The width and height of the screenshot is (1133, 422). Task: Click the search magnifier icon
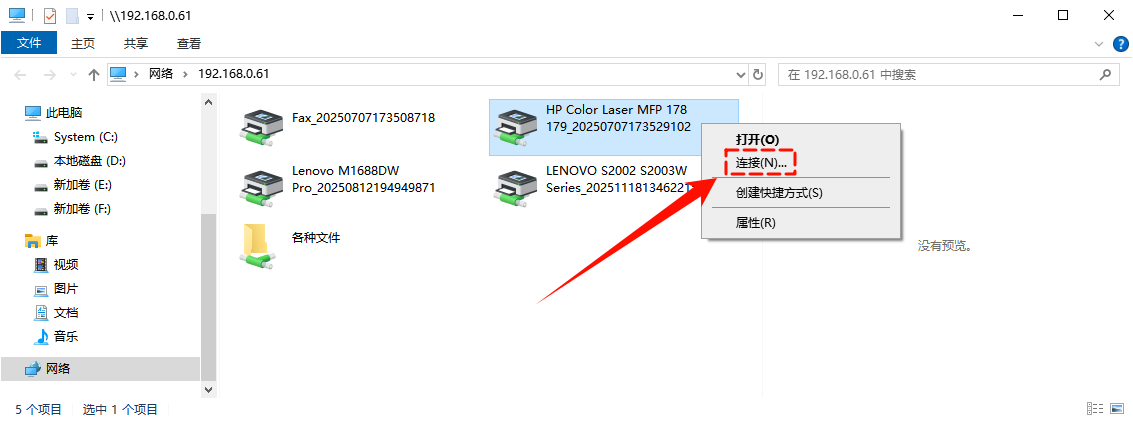click(1105, 74)
